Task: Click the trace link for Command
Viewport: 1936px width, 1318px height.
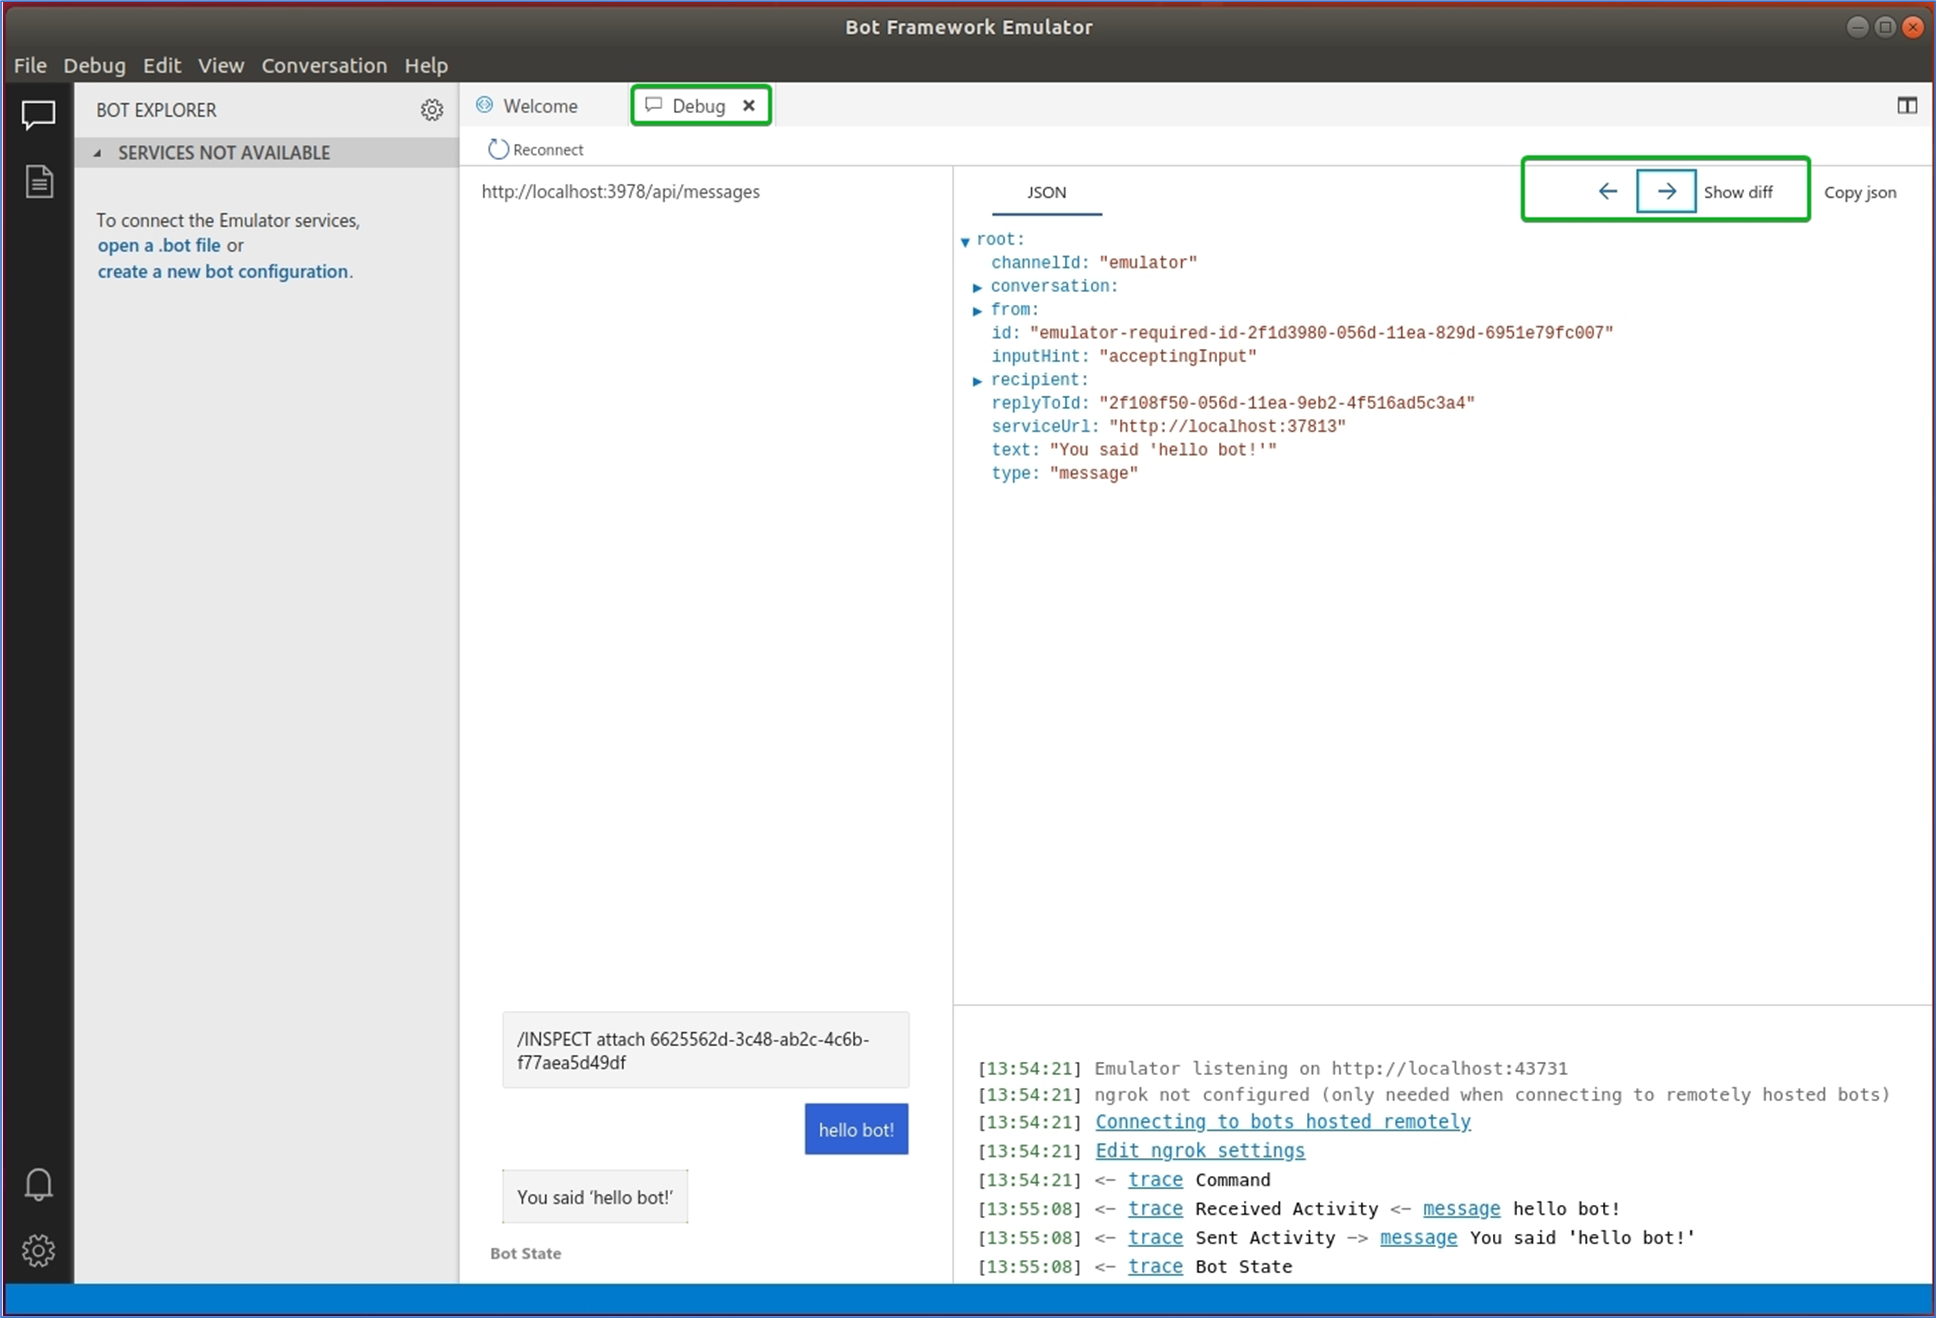Action: [1155, 1180]
